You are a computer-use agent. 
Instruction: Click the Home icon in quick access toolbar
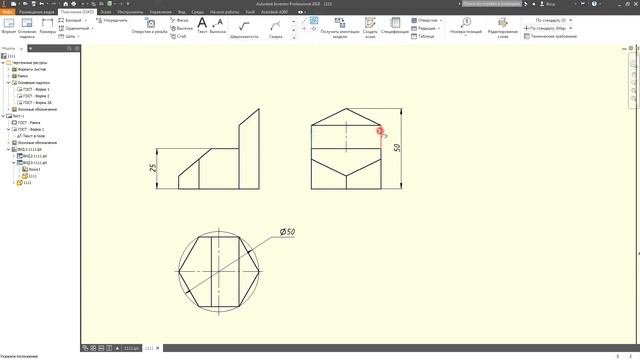(65, 4)
